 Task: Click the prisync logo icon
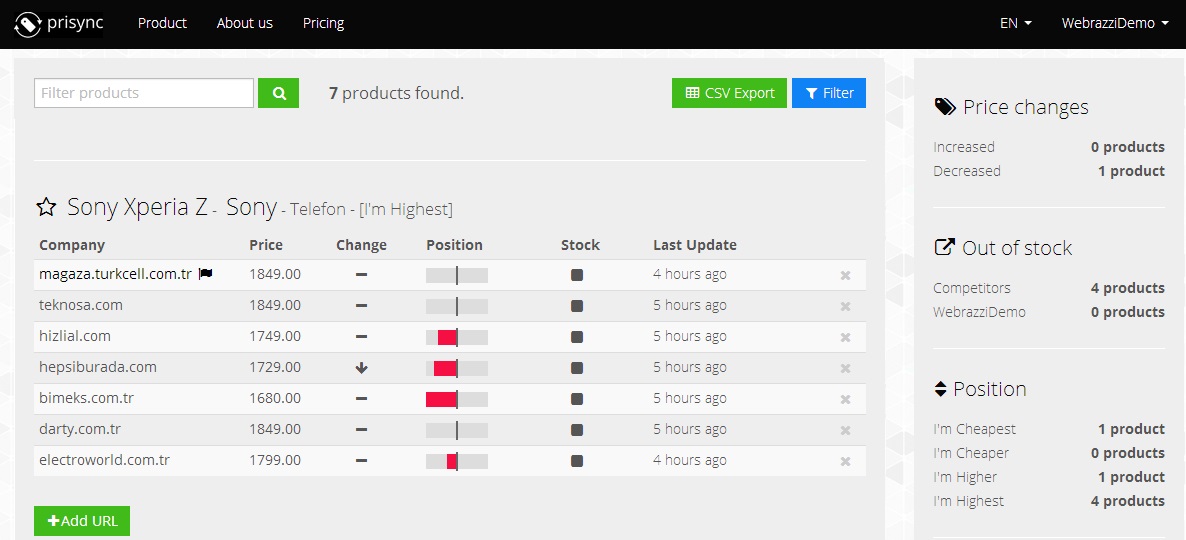[28, 23]
